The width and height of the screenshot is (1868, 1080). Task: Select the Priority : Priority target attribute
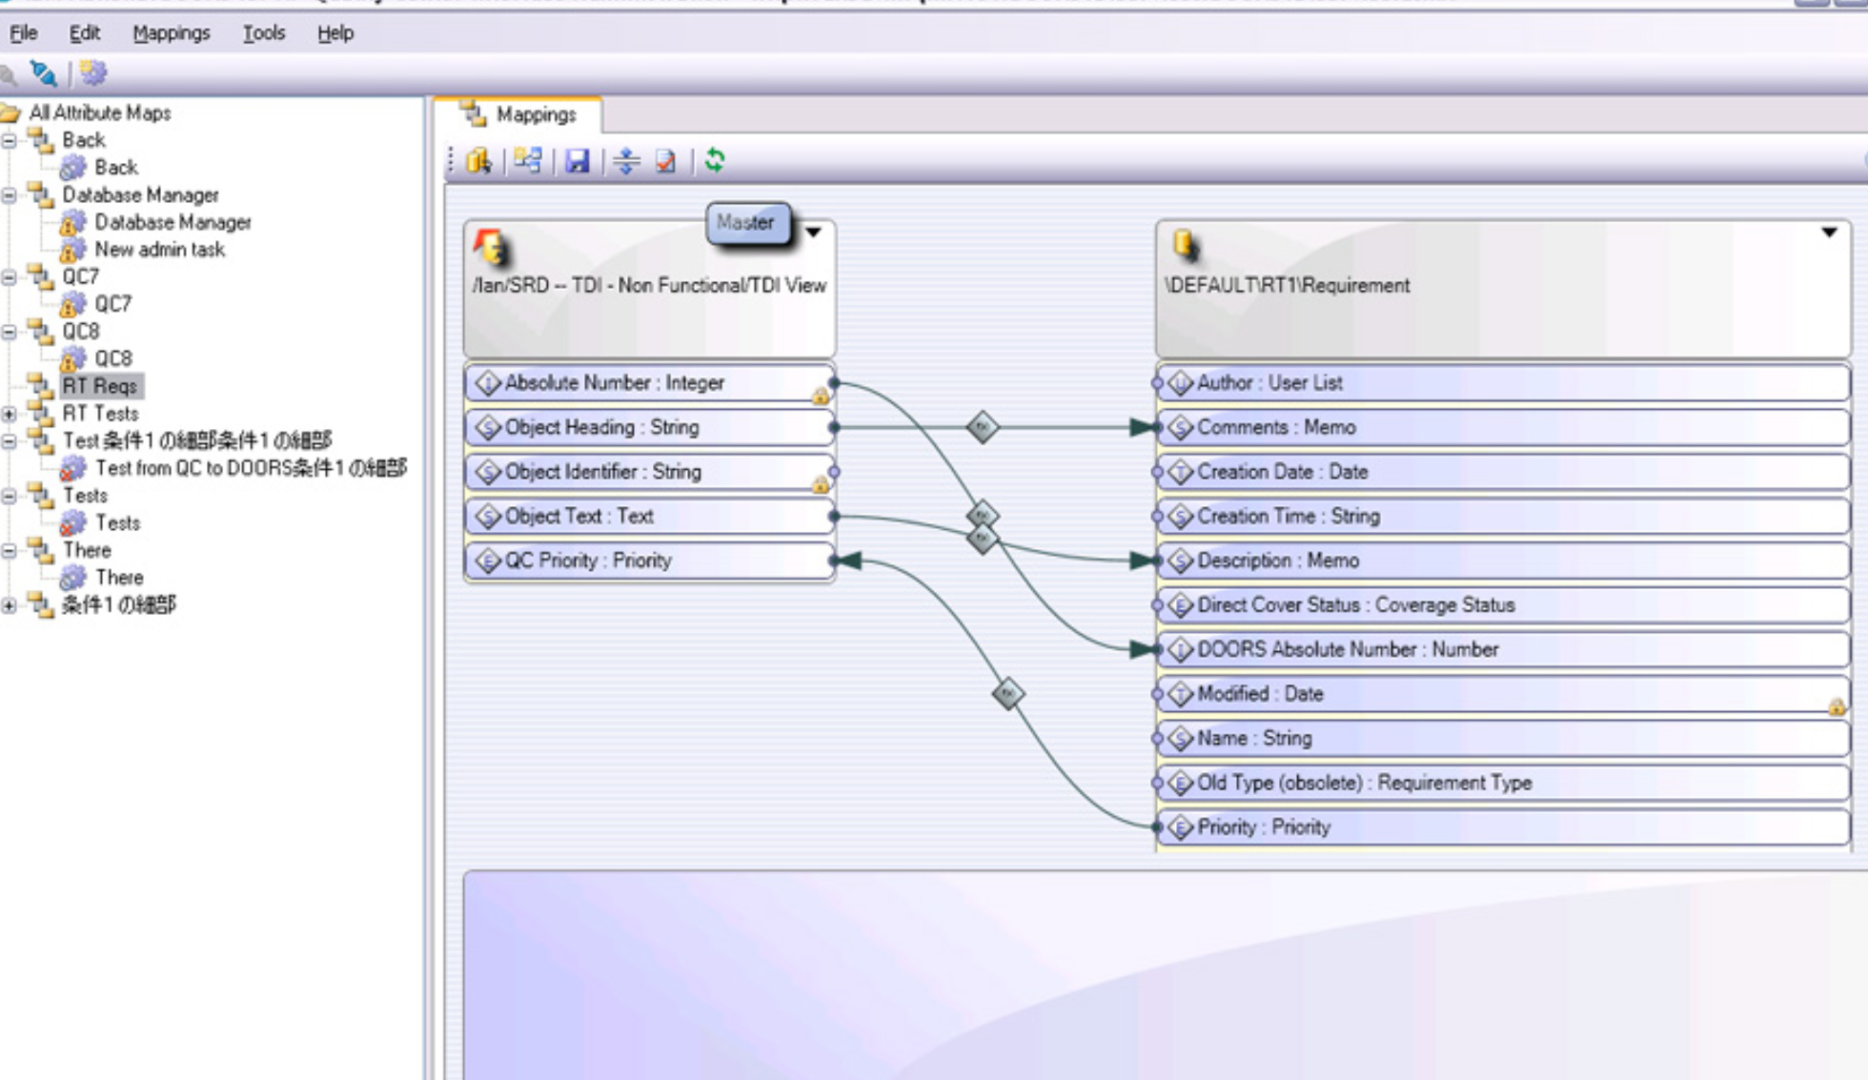pos(1503,828)
